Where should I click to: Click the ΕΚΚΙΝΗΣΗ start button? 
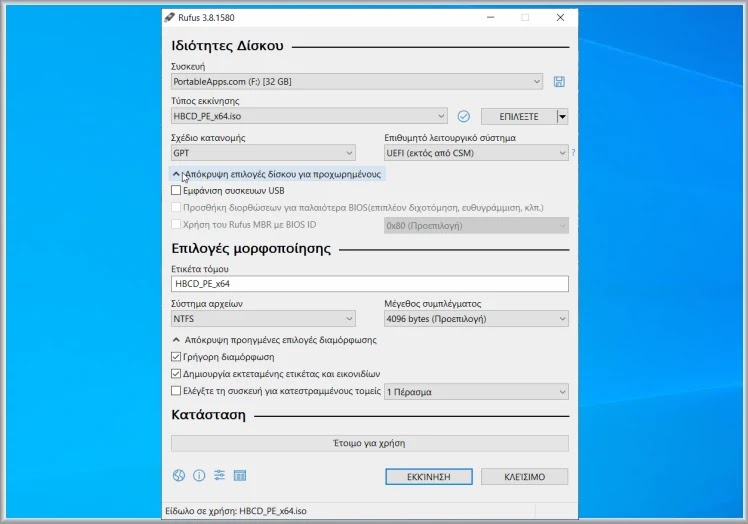tap(429, 477)
